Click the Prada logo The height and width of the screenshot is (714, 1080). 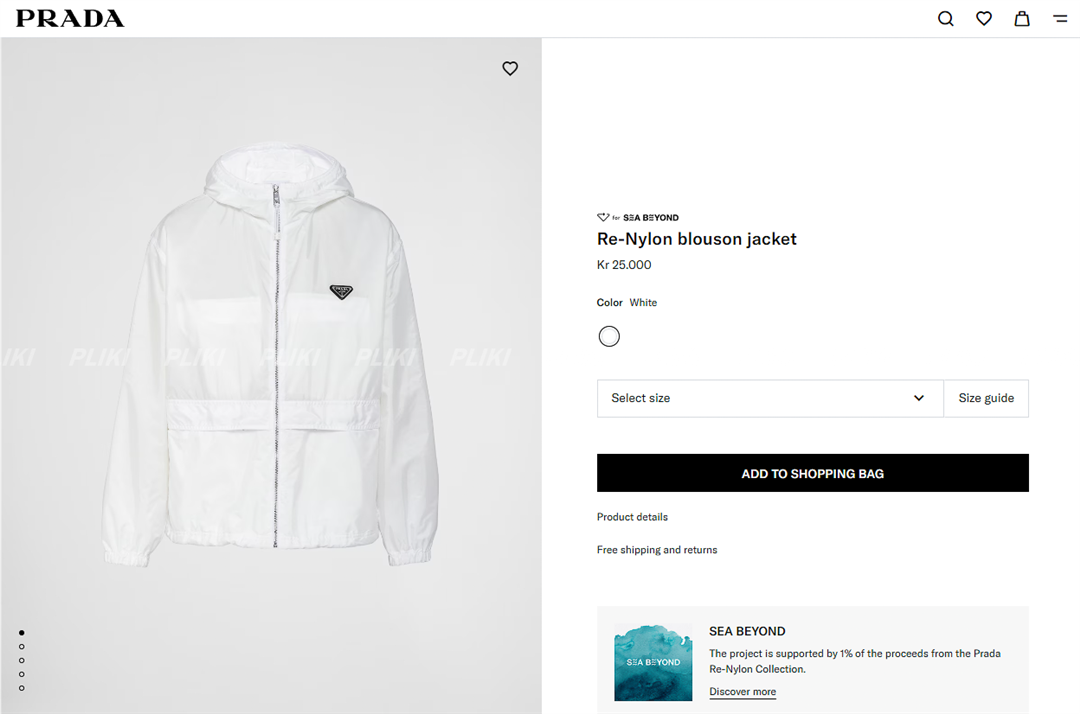[x=70, y=19]
